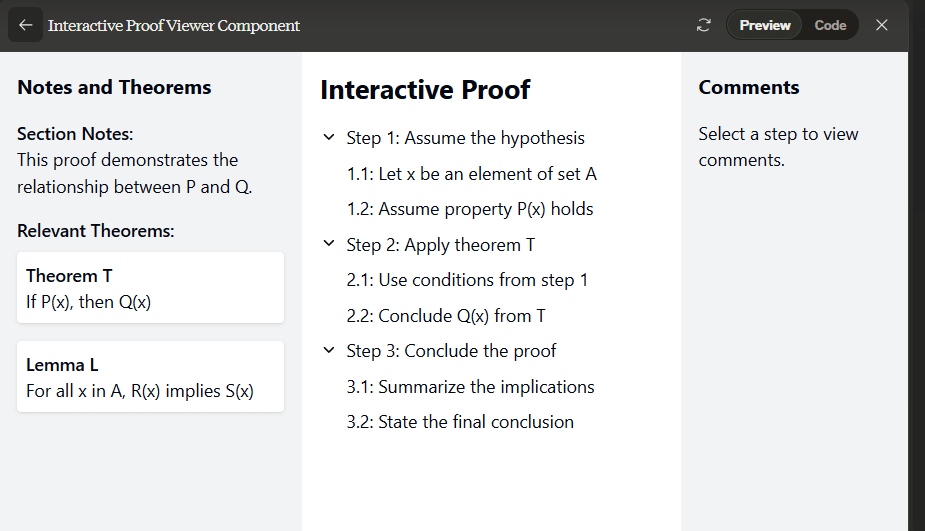925x531 pixels.
Task: Click the Interactive Proof Viewer Component title
Action: 174,25
